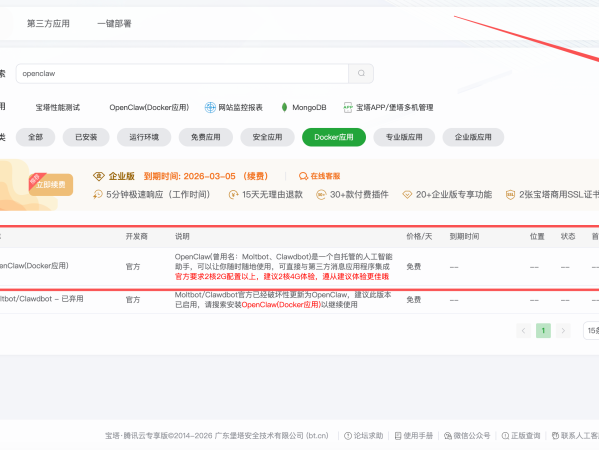
Task: Click the 价格/天 column header
Action: coord(419,236)
